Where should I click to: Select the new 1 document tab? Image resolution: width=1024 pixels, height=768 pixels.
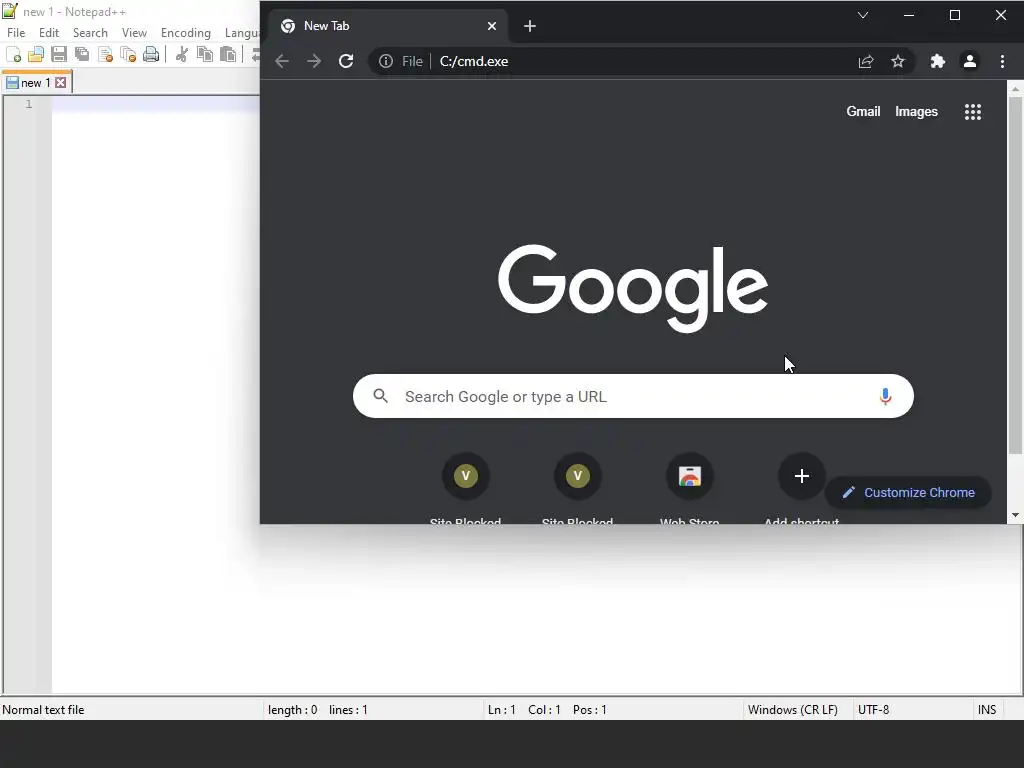(36, 83)
